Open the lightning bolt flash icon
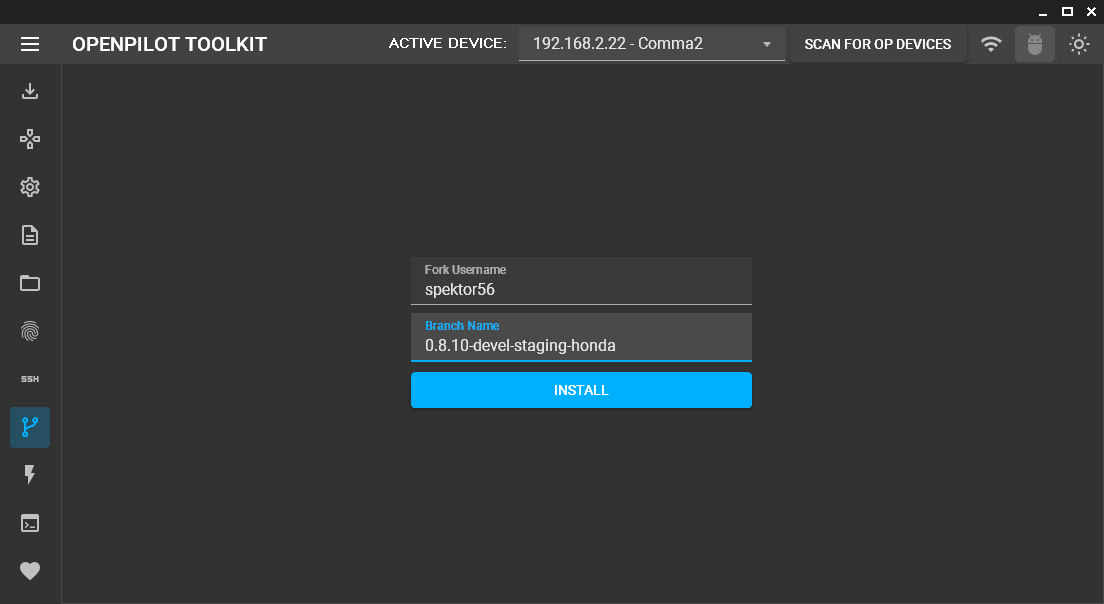Image resolution: width=1104 pixels, height=604 pixels. click(30, 475)
